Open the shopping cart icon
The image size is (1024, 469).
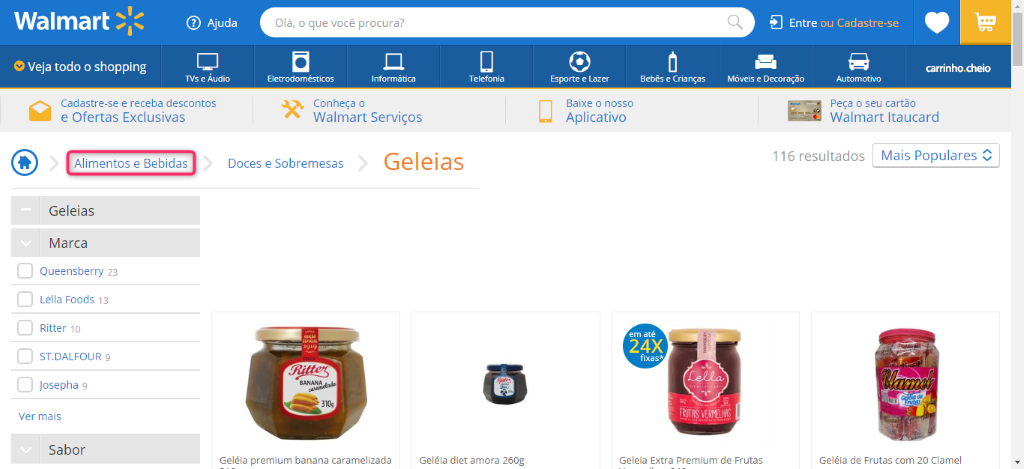coord(985,22)
